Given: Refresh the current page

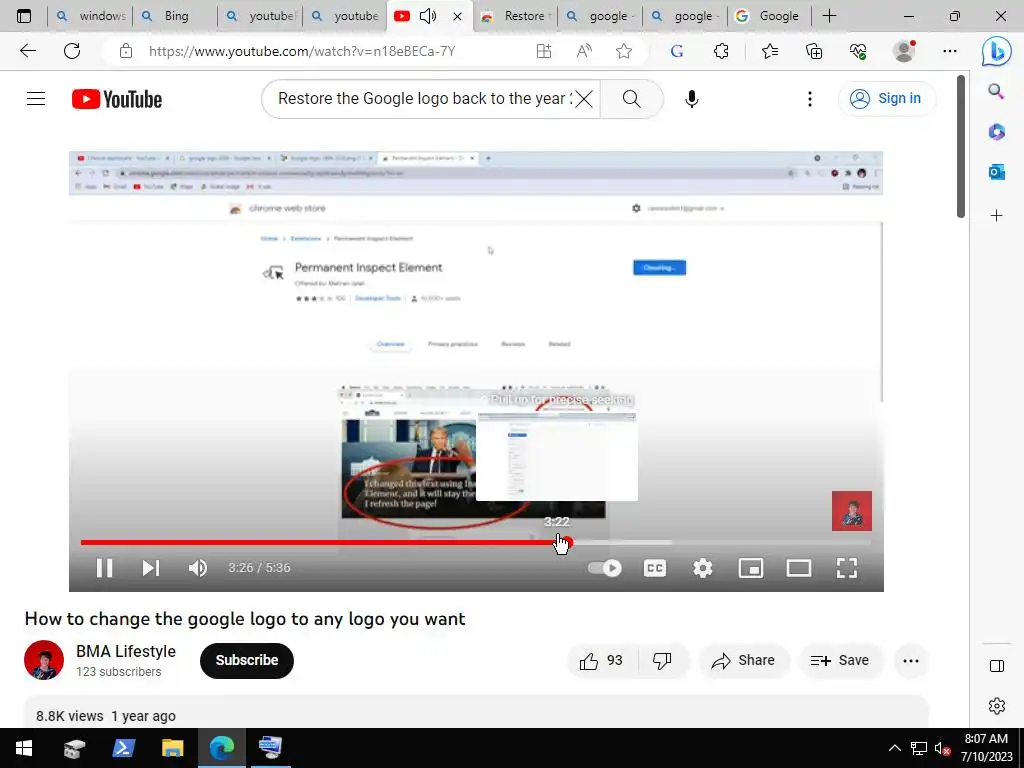Looking at the screenshot, I should 72,51.
